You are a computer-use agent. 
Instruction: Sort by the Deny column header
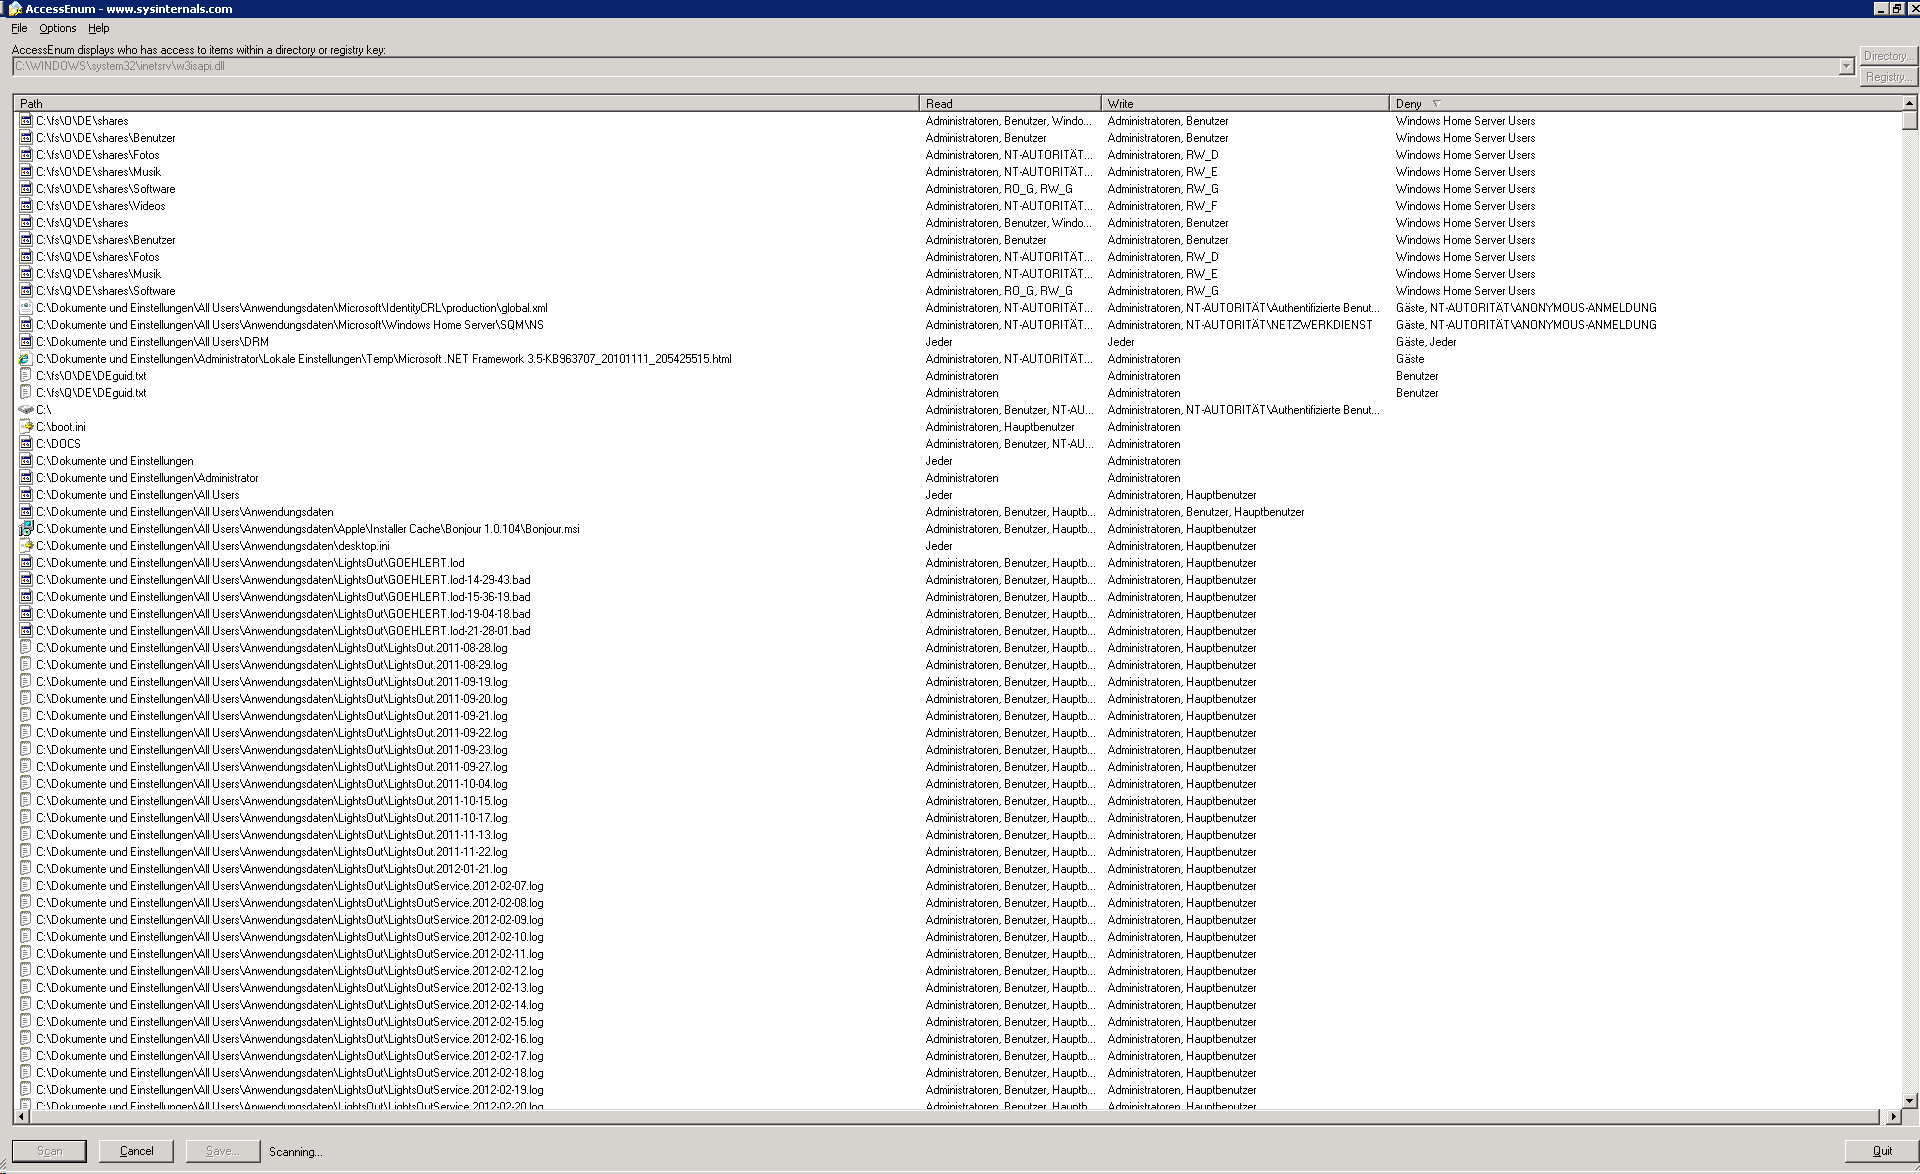pyautogui.click(x=1645, y=103)
